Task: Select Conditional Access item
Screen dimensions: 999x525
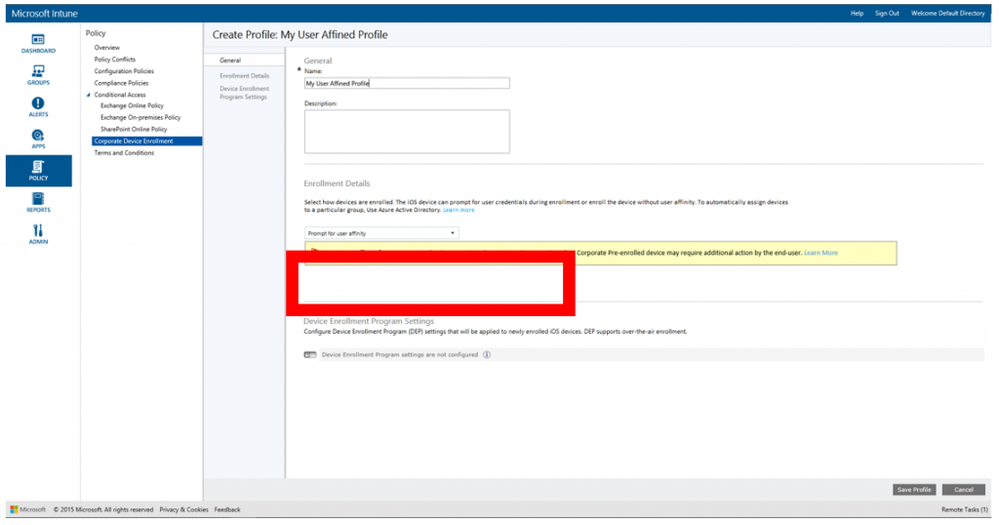Action: 120,95
